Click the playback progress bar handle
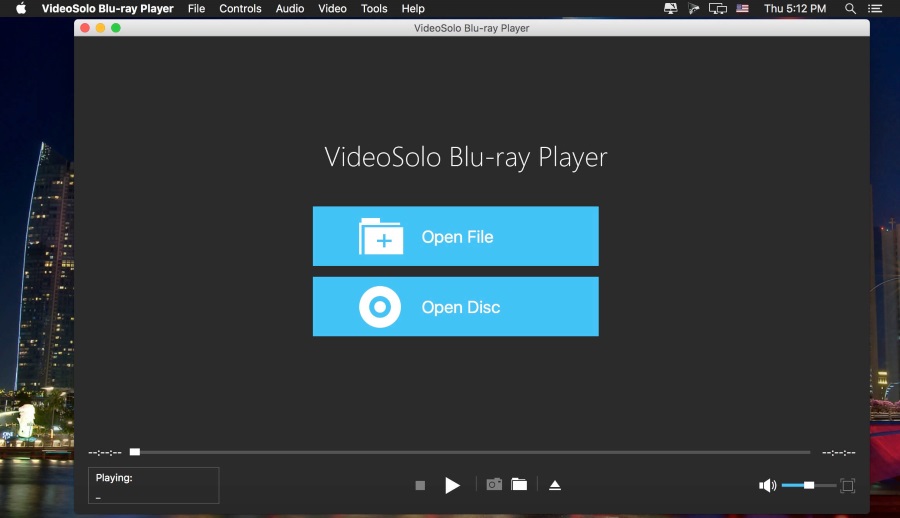 point(135,452)
